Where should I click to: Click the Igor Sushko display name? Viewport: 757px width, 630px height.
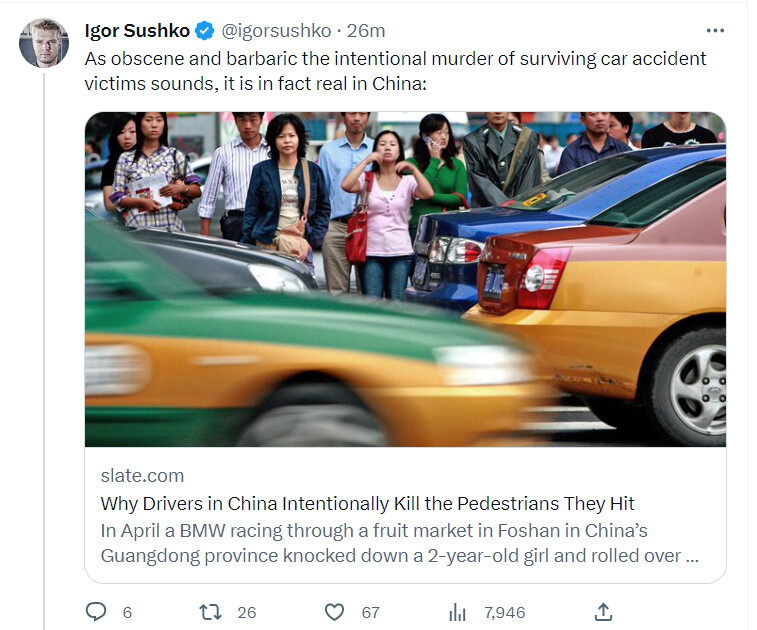click(x=137, y=31)
